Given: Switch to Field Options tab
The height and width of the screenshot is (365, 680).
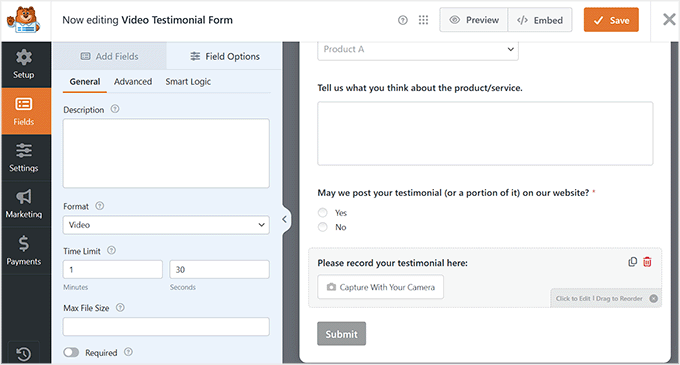Looking at the screenshot, I should click(x=225, y=56).
